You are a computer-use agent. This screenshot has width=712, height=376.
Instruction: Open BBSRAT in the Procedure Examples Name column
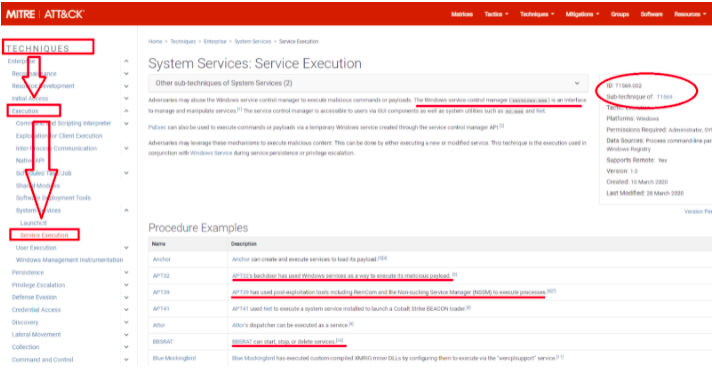(163, 341)
